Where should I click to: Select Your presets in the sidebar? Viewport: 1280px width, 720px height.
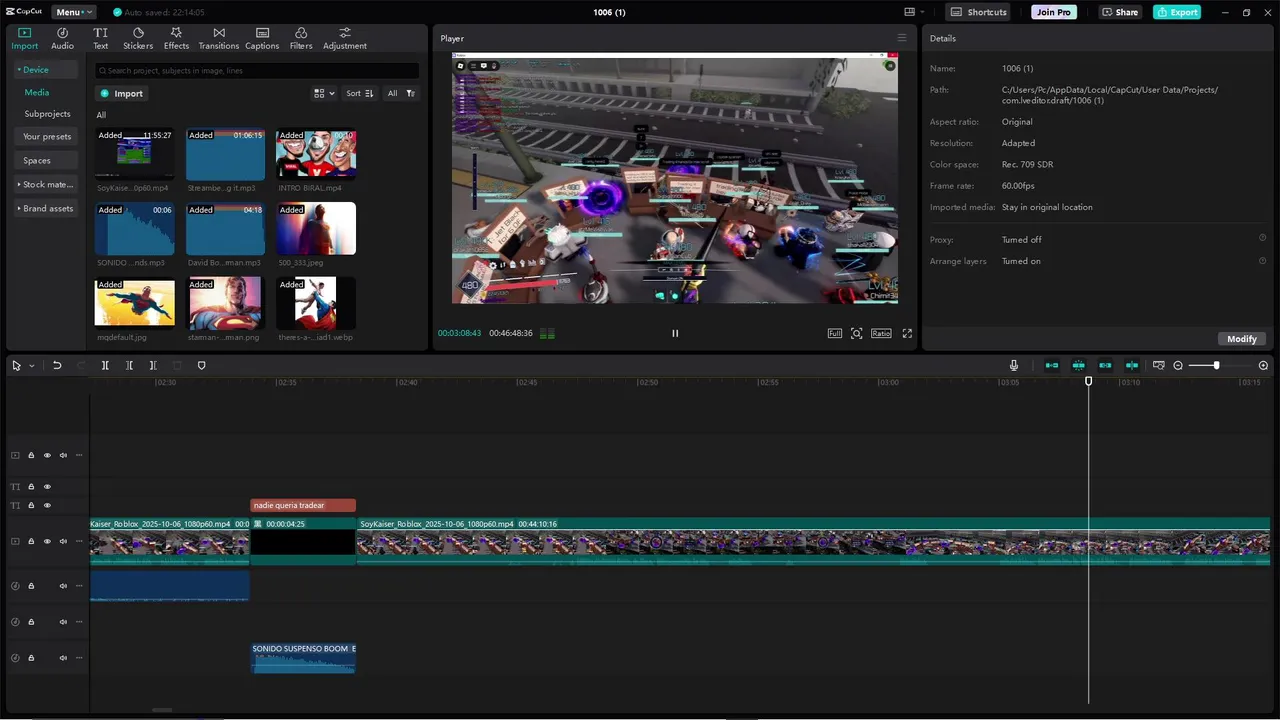click(47, 136)
